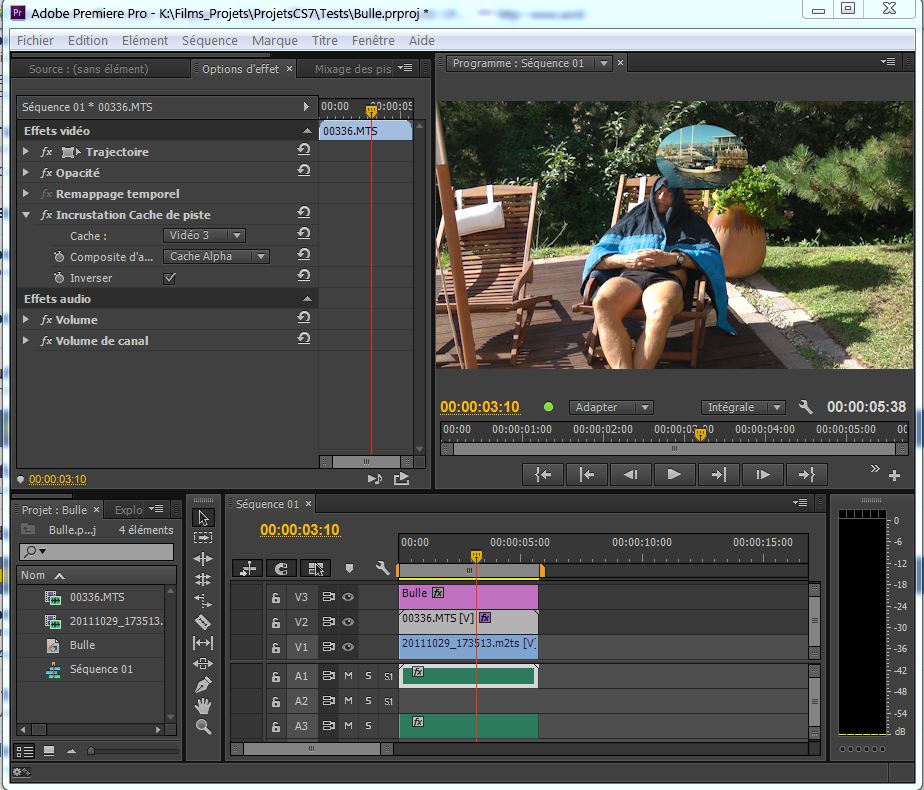This screenshot has width=924, height=790.
Task: Select Séquence 01 in project panel
Action: pyautogui.click(x=101, y=669)
